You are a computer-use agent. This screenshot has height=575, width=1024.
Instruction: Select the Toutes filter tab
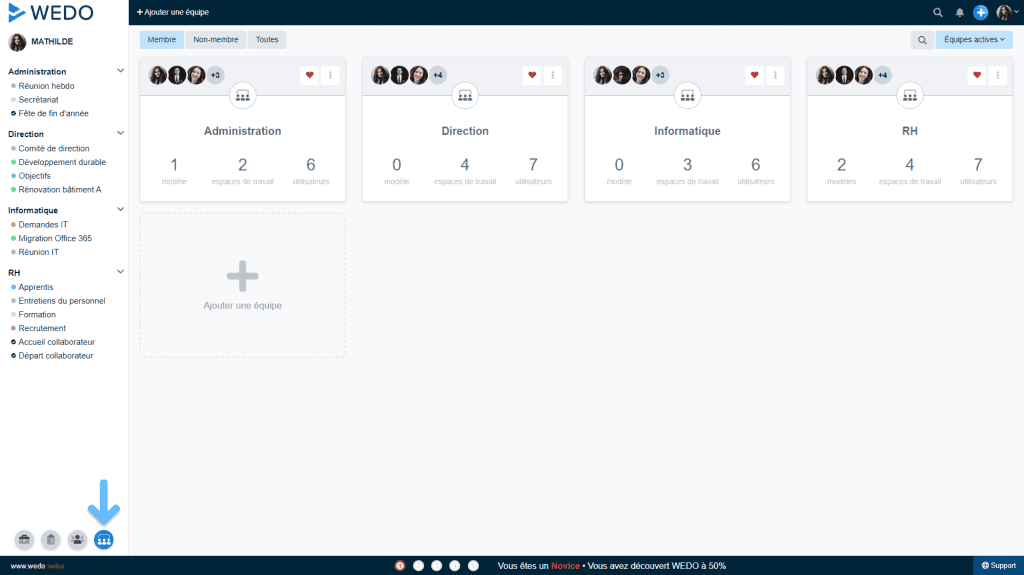[x=267, y=40]
